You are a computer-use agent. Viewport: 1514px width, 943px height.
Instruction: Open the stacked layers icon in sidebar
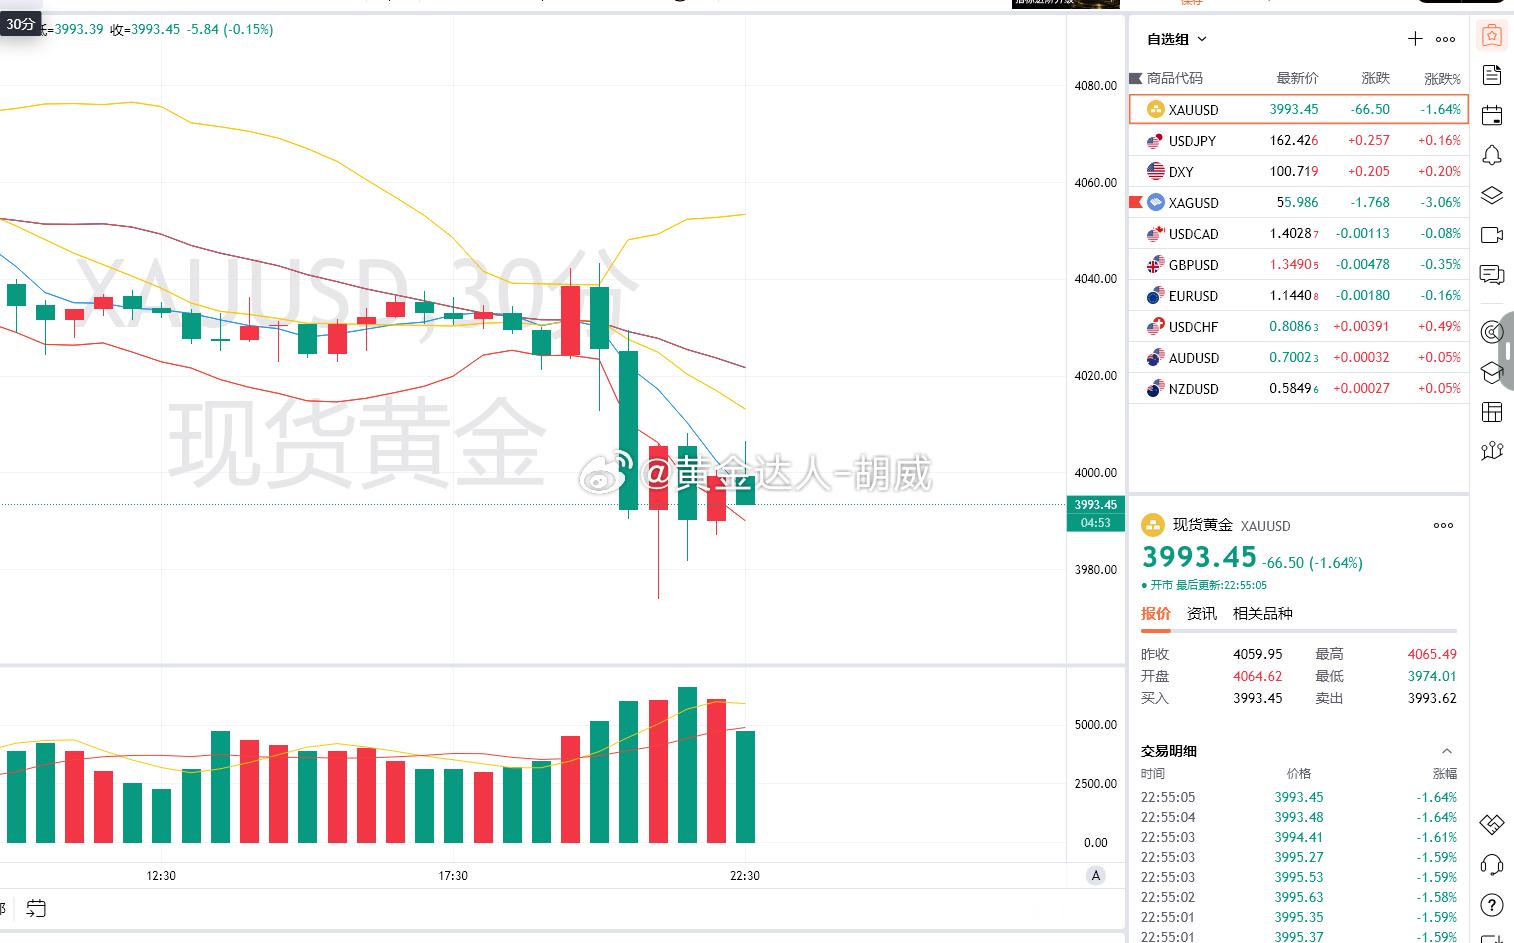click(x=1492, y=195)
